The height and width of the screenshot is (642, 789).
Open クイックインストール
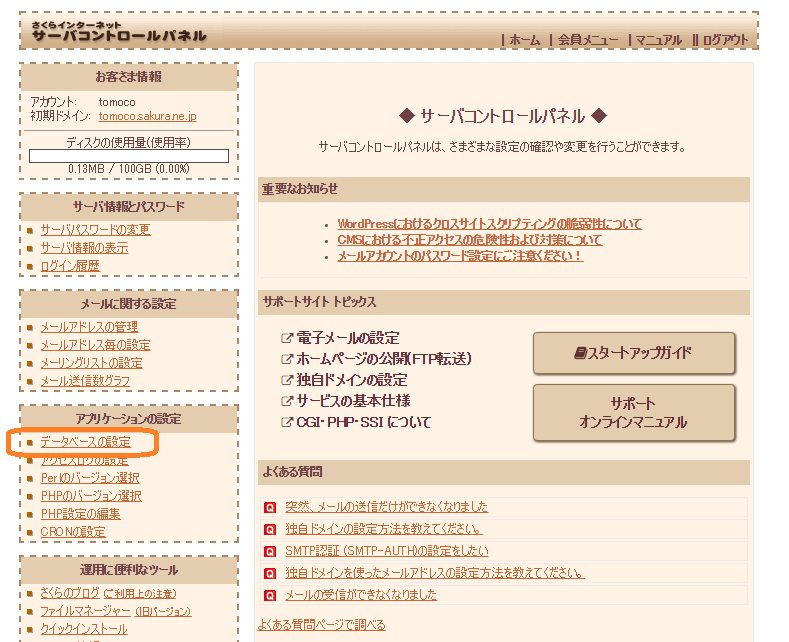click(x=84, y=629)
